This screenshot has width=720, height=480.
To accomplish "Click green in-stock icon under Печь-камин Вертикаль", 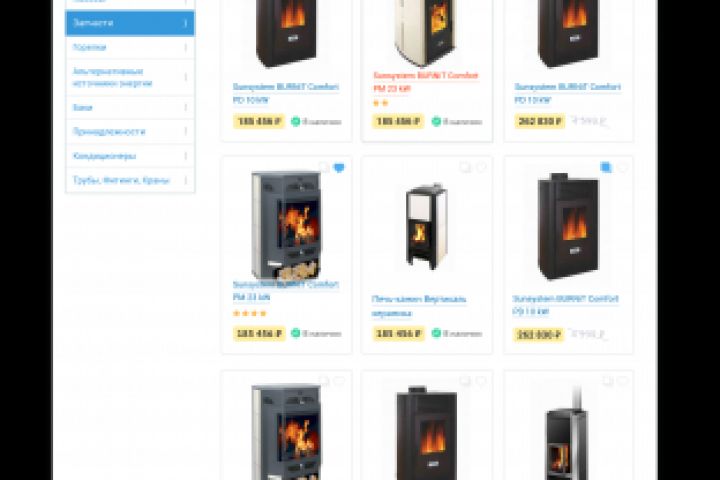I will (436, 333).
